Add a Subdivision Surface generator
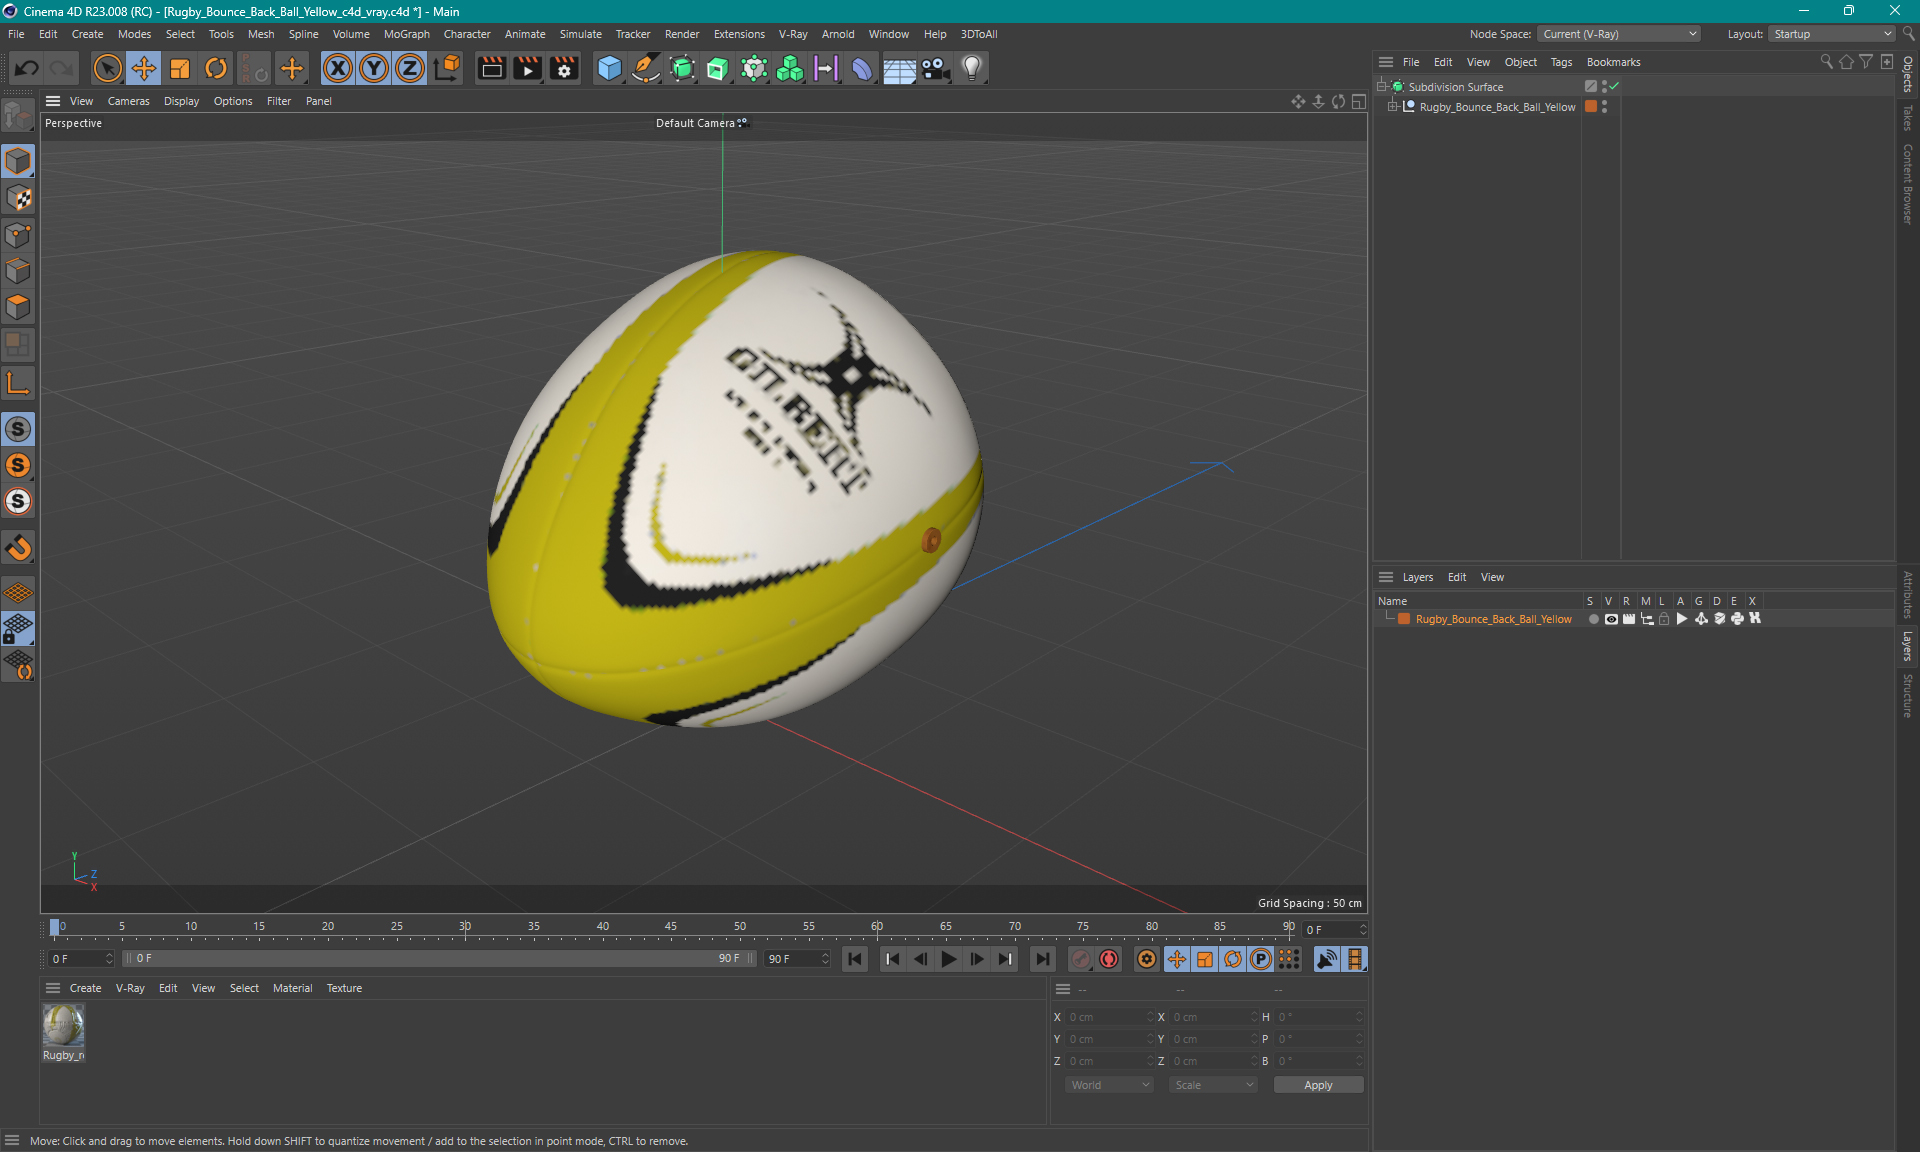Screen dimensions: 1920x1152 point(682,68)
